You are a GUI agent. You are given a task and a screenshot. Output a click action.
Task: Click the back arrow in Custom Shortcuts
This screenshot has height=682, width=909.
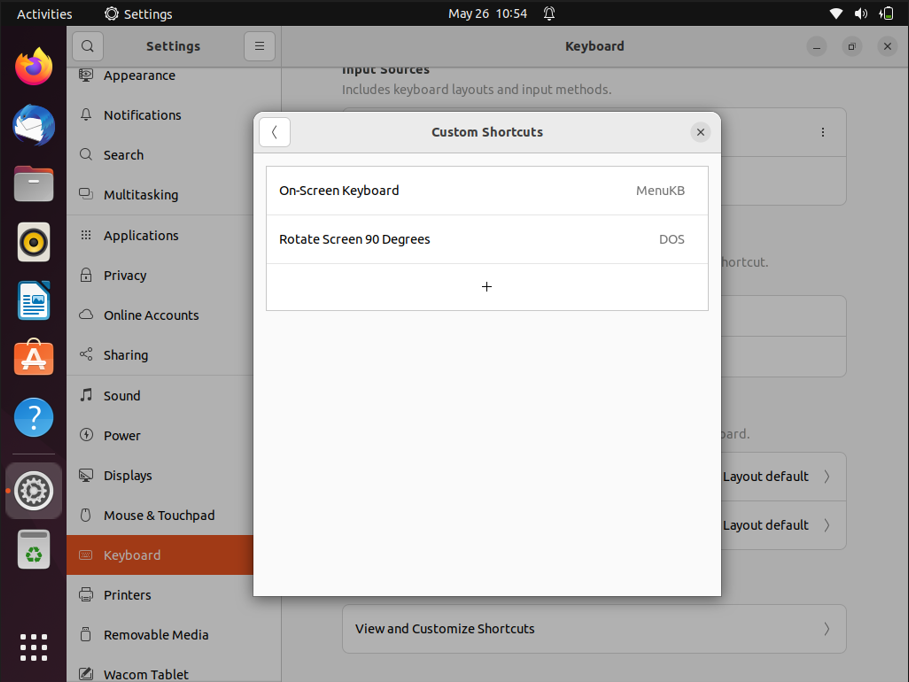tap(275, 132)
